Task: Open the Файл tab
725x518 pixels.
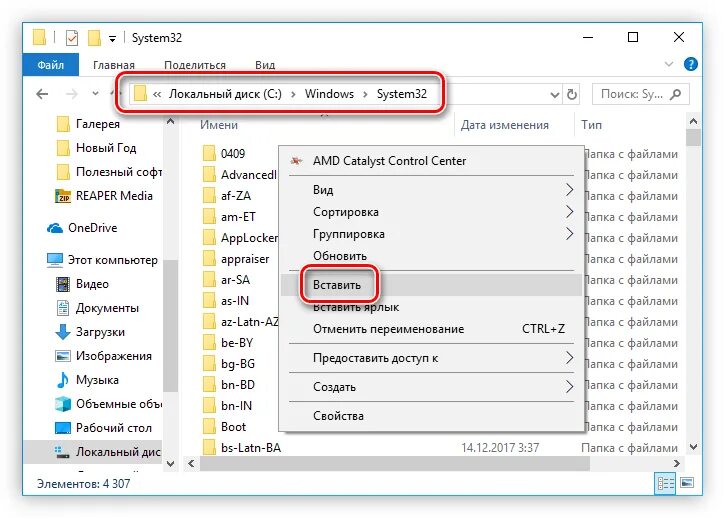Action: click(51, 65)
